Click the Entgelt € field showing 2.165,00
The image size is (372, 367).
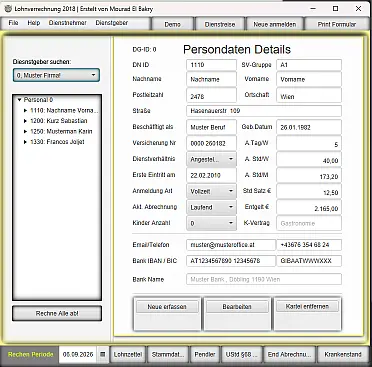point(309,207)
